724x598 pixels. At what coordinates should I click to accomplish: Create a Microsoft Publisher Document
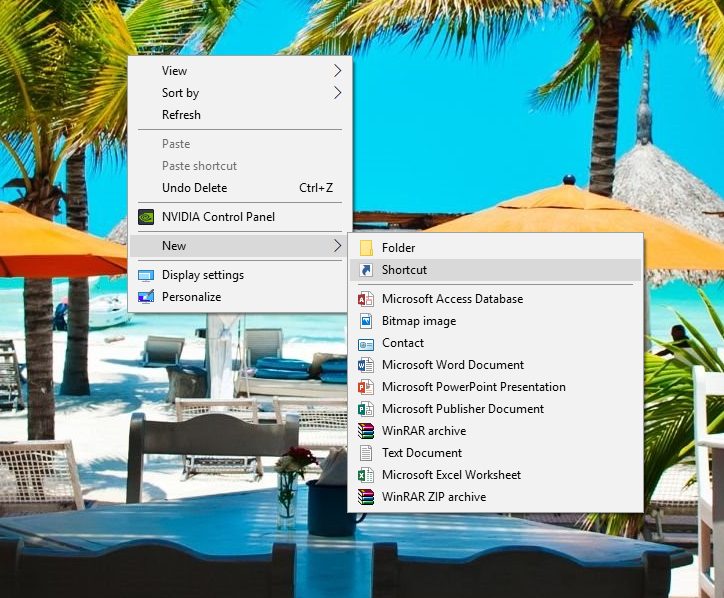(495, 409)
